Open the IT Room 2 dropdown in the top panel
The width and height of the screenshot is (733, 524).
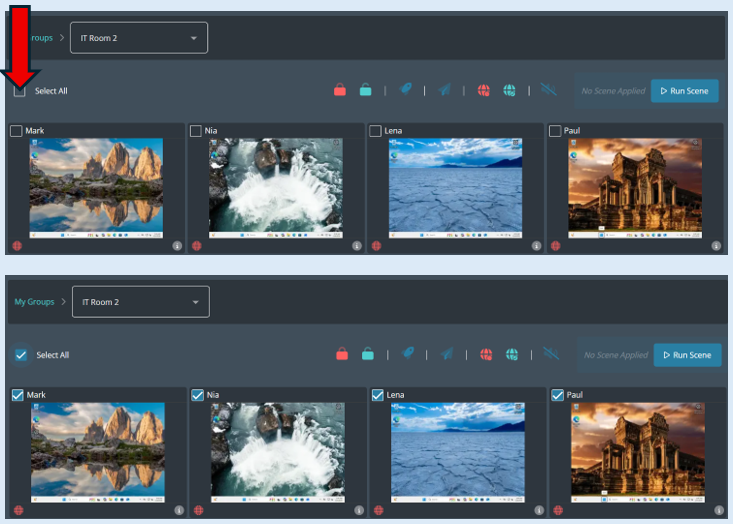click(138, 38)
